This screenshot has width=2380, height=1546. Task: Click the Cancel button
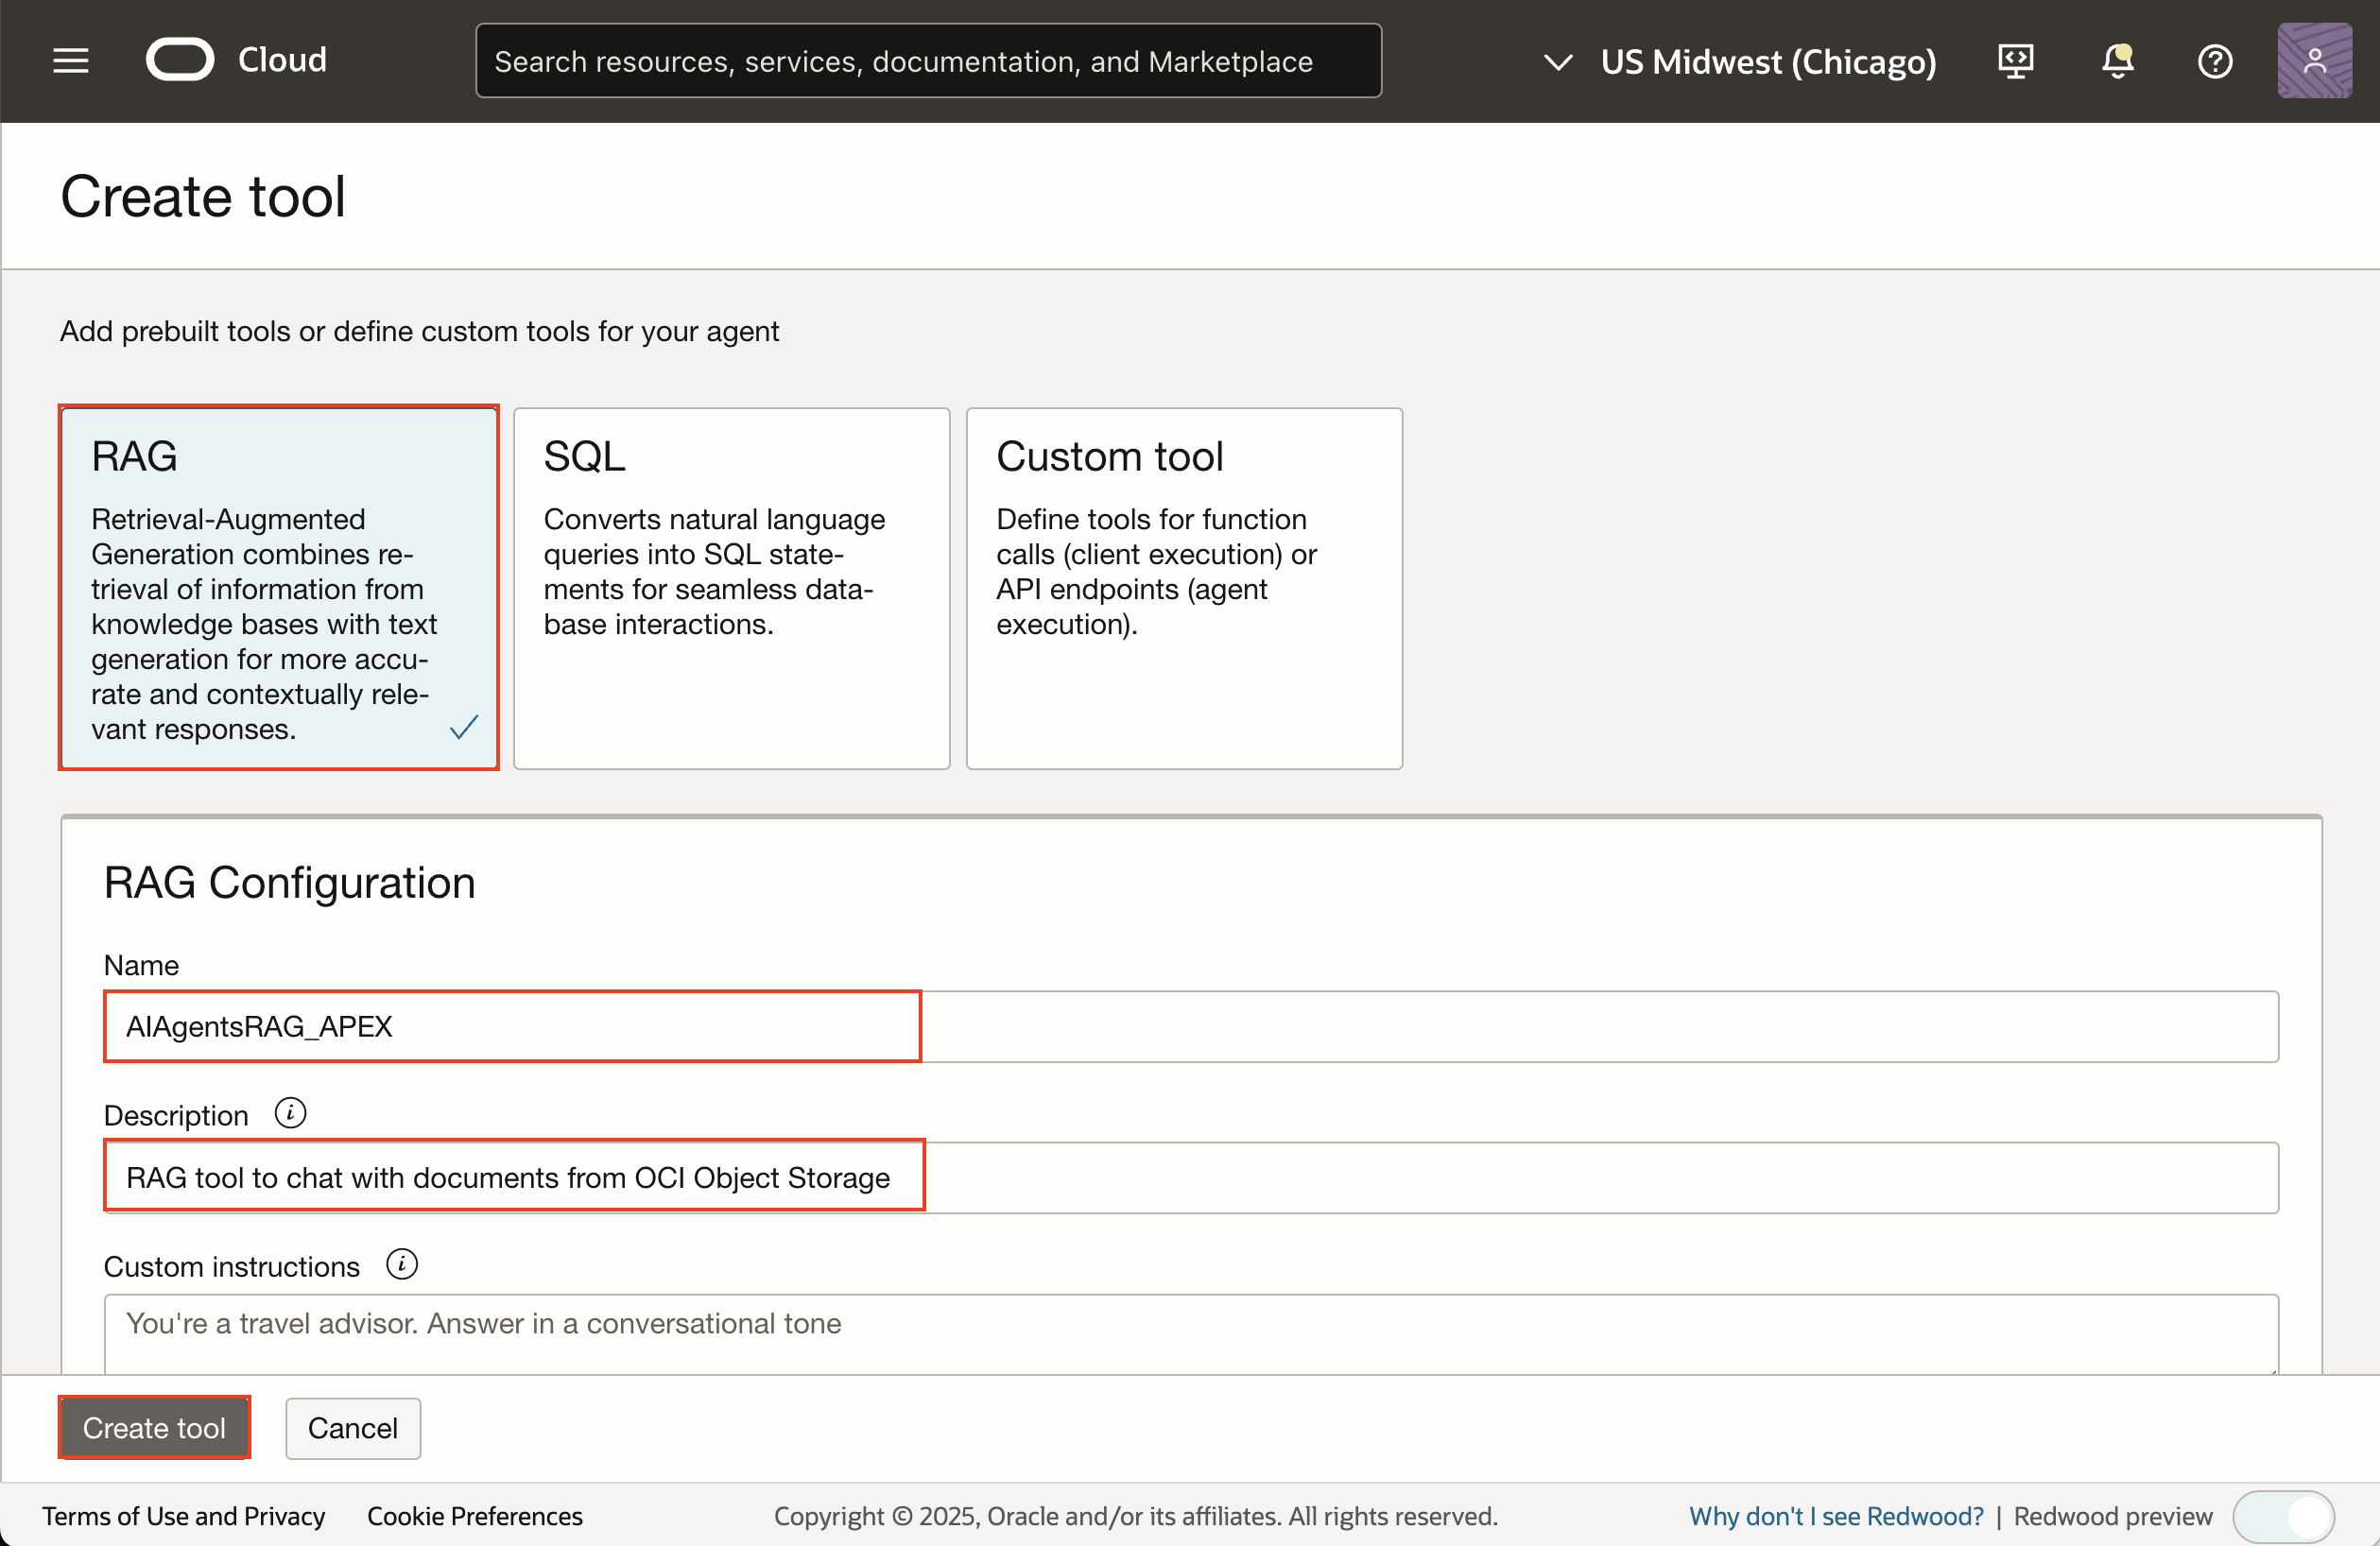coord(352,1427)
